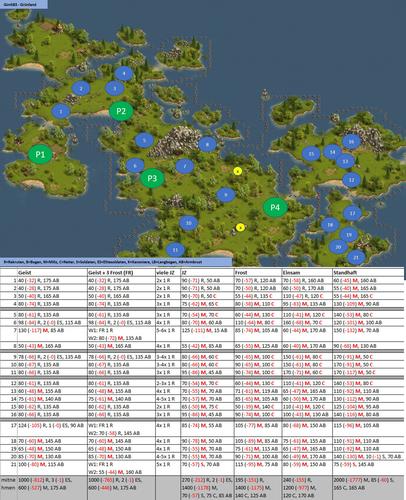The width and height of the screenshot is (406, 500).
Task: Select blue camp marker number 4
Action: click(124, 73)
